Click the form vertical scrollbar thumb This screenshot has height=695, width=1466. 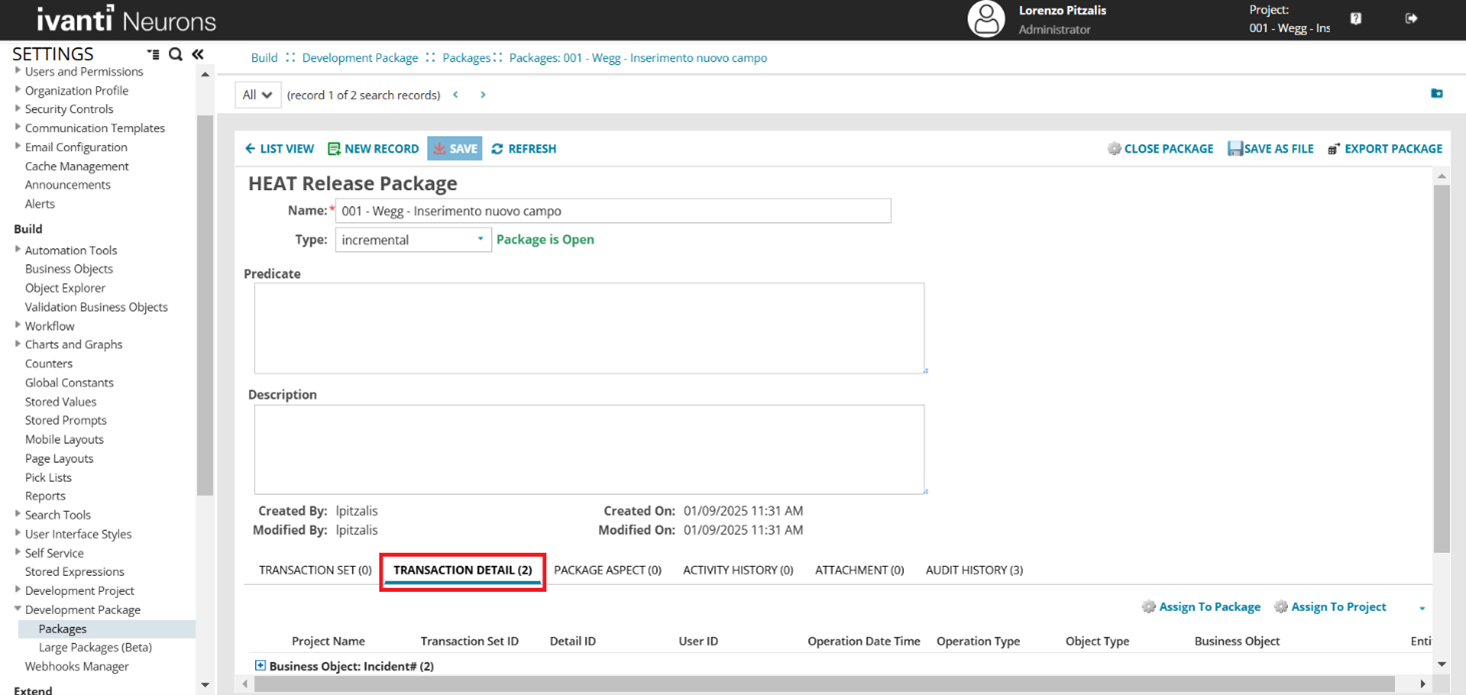click(1441, 368)
